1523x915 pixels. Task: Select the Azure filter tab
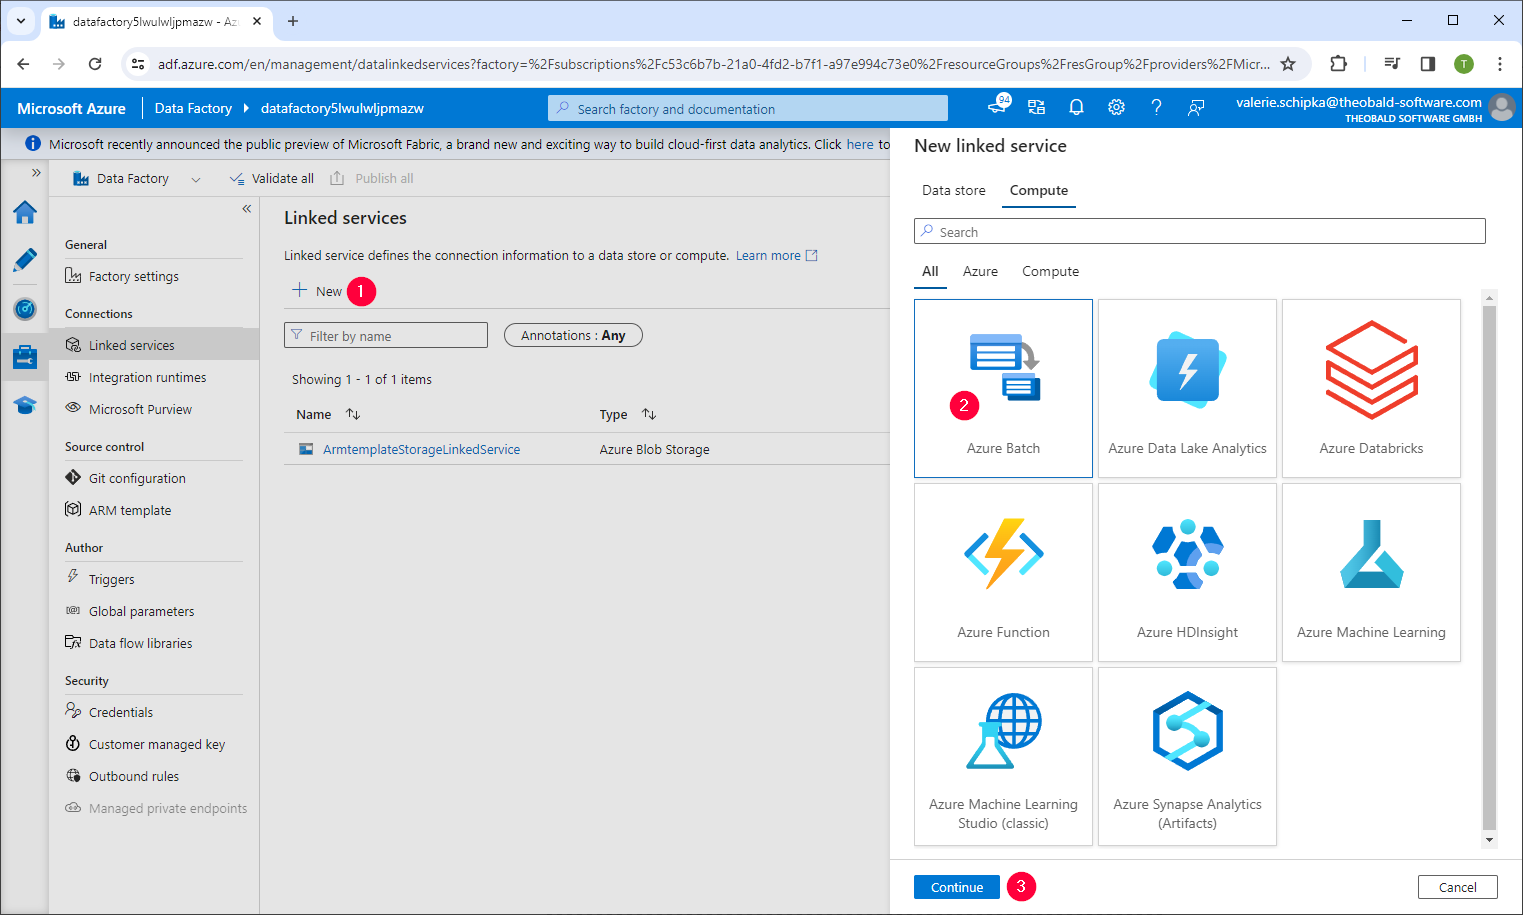(x=980, y=271)
